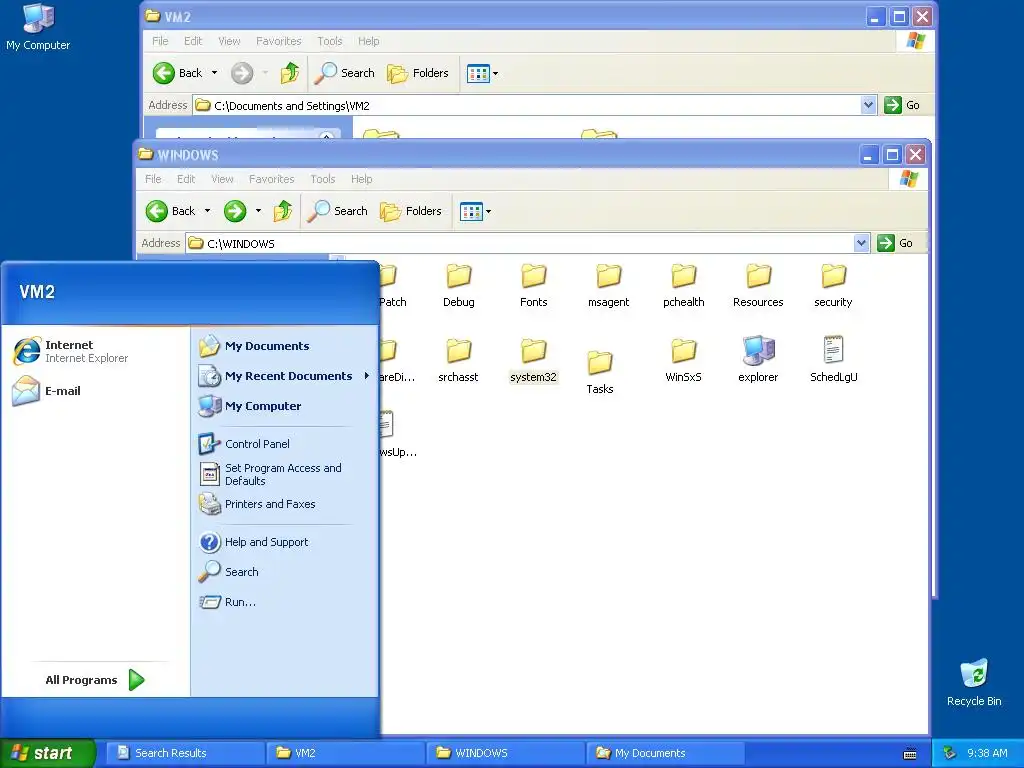
Task: Click the keyboard tray icon in taskbar
Action: [x=910, y=754]
